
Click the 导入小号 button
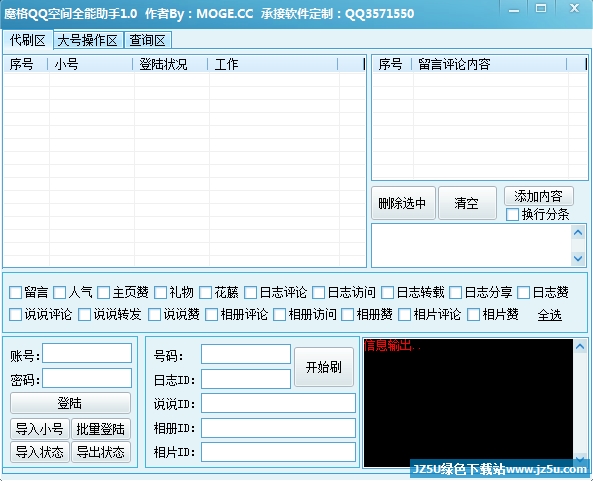40,429
